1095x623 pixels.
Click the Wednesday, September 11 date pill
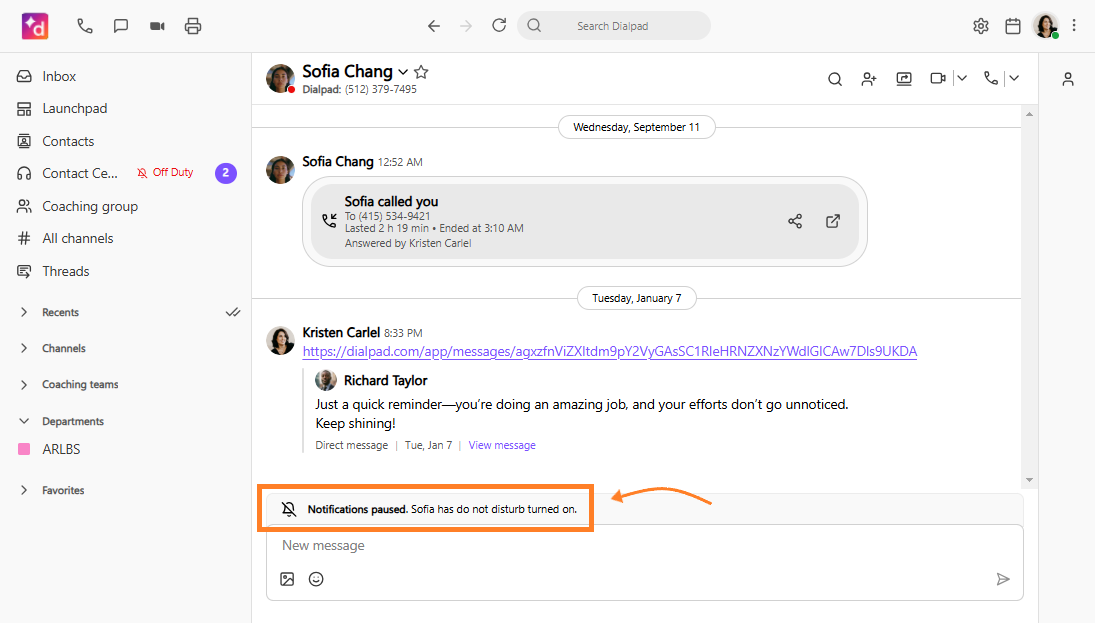point(637,127)
